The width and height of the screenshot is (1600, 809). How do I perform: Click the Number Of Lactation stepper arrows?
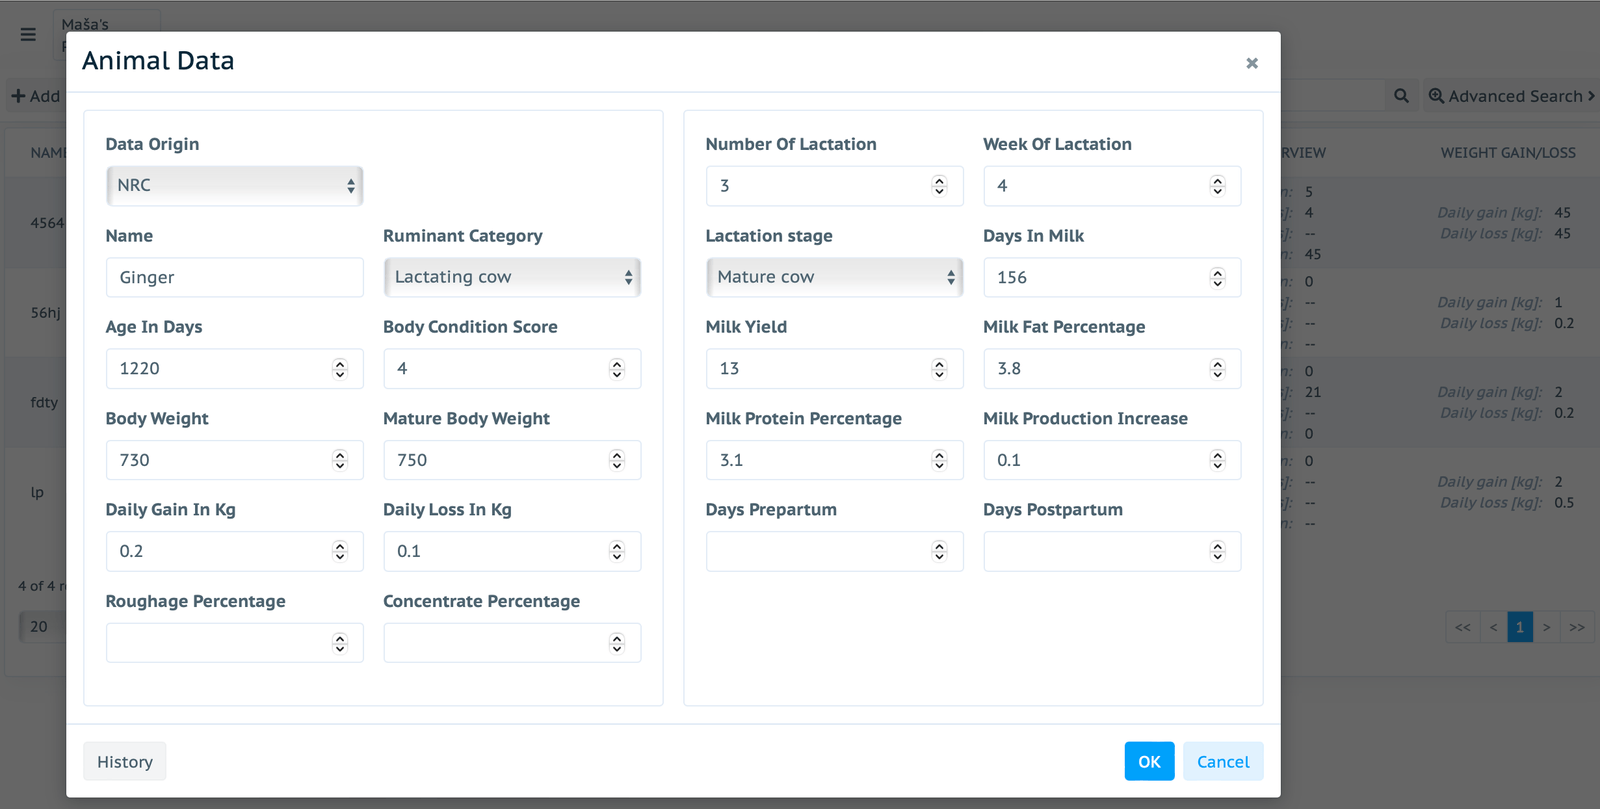coord(939,186)
